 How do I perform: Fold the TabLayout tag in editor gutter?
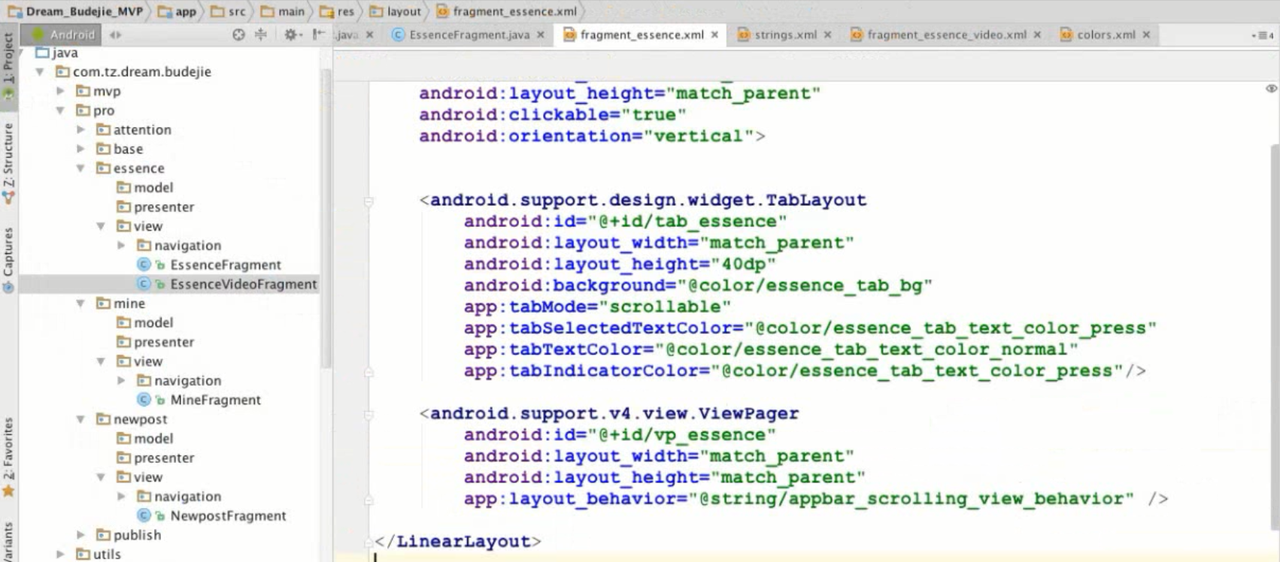[369, 200]
